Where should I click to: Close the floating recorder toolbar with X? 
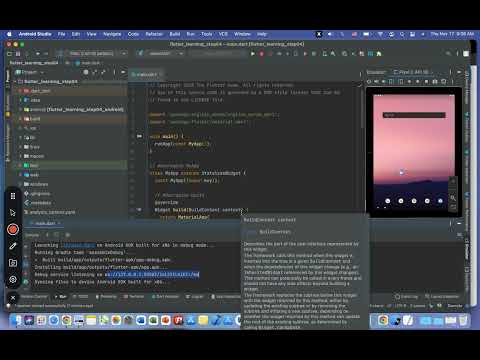[13, 298]
